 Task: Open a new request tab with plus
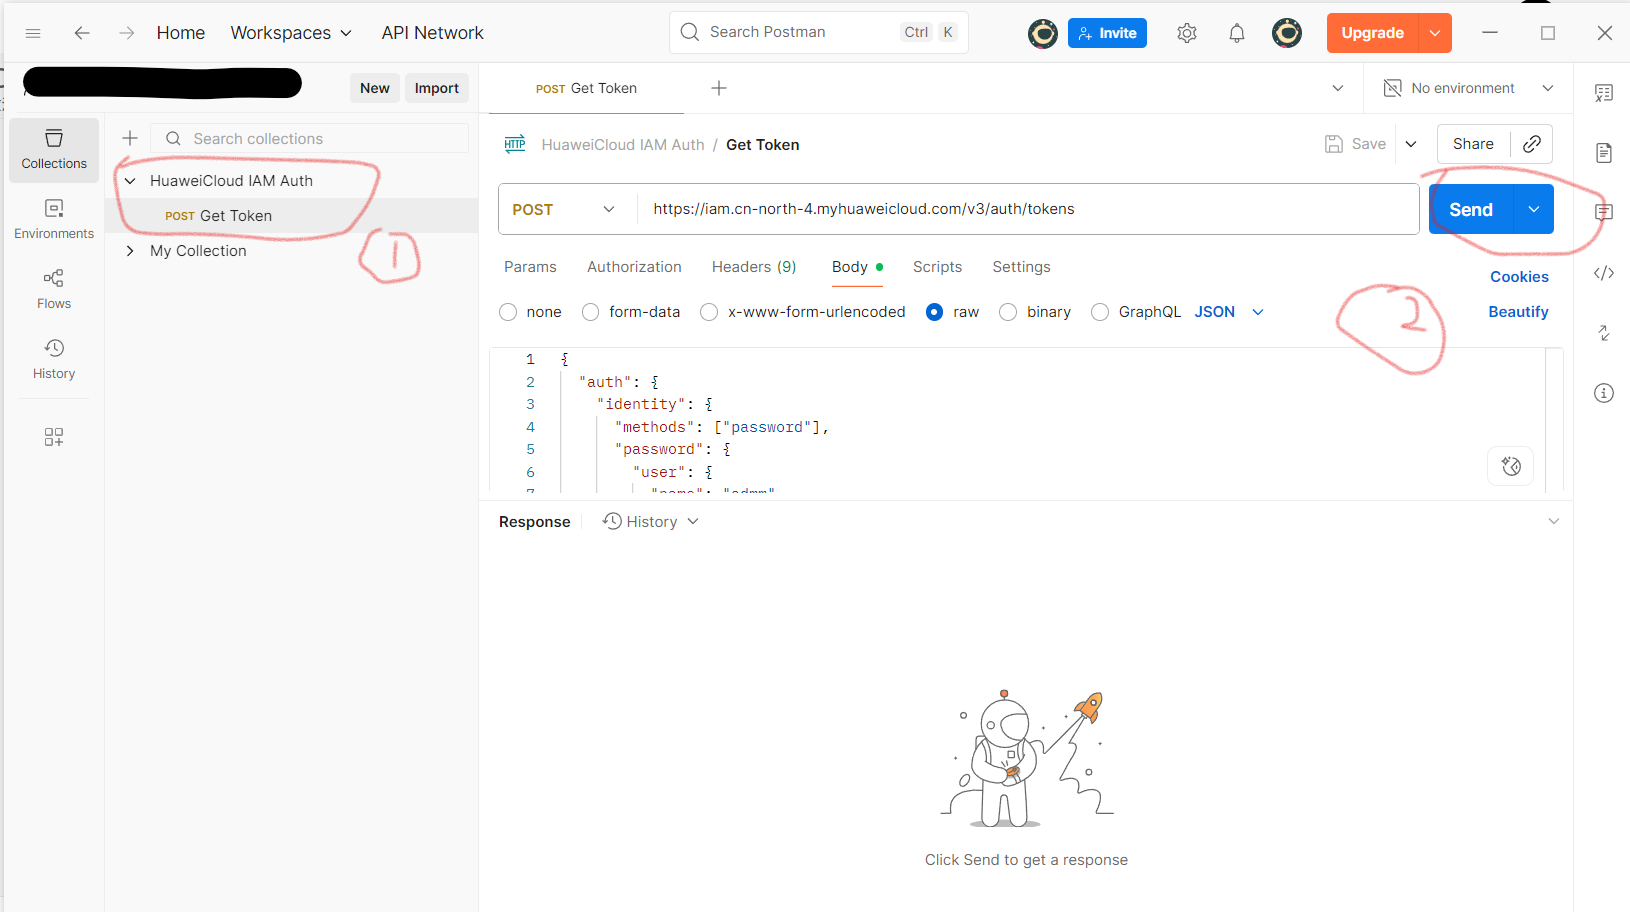(719, 88)
